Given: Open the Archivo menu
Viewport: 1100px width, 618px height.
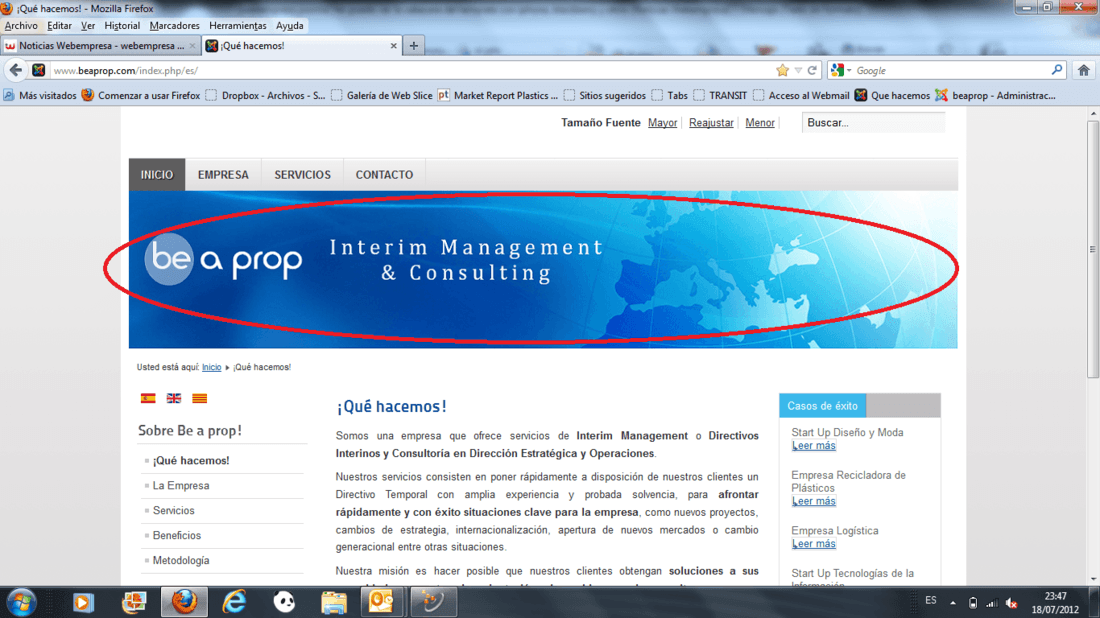Looking at the screenshot, I should (21, 25).
